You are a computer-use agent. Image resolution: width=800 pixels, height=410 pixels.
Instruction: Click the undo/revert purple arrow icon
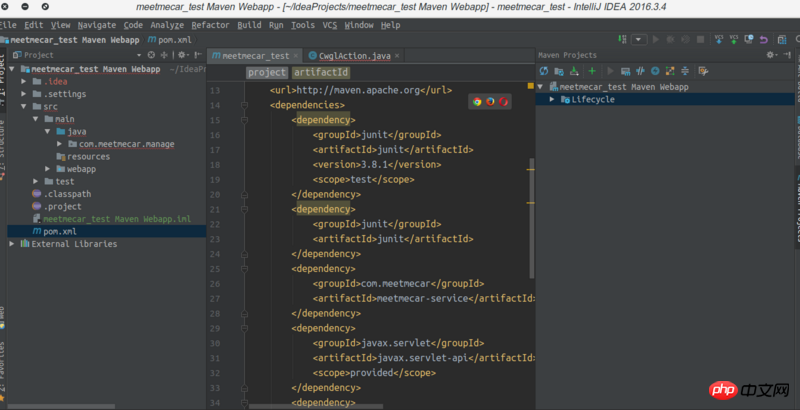coord(765,39)
